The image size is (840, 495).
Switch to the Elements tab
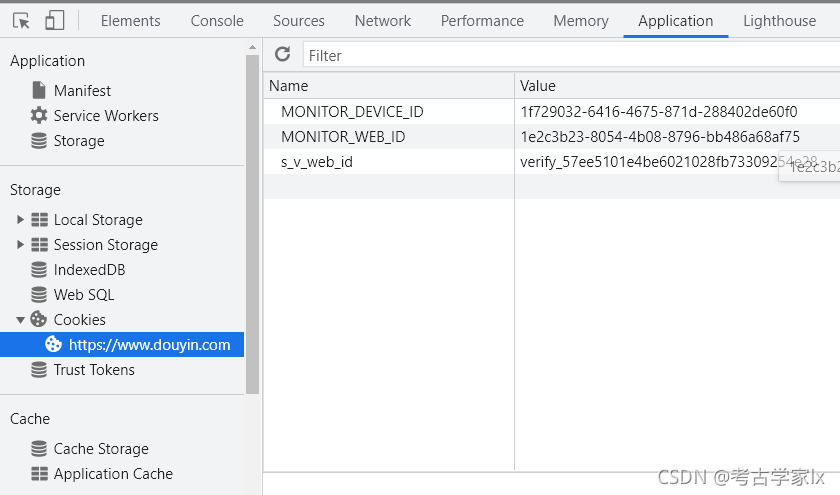point(131,21)
